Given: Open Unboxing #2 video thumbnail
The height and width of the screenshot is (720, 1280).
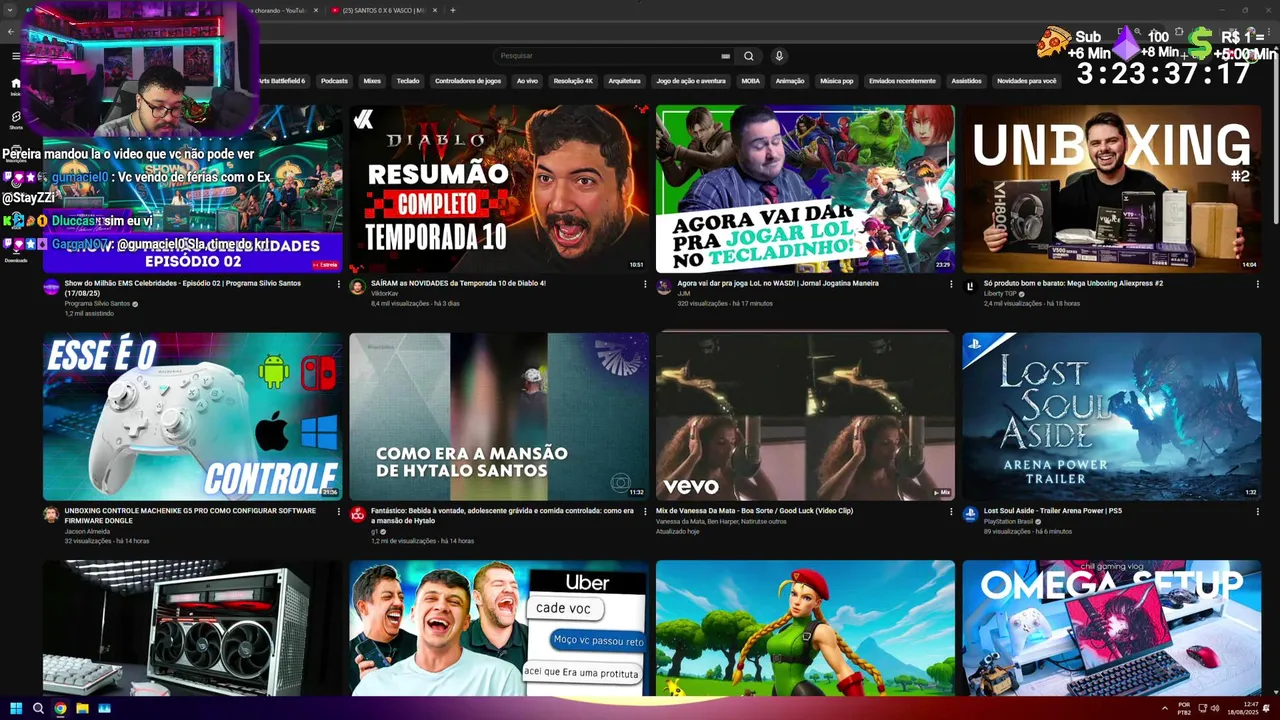Looking at the screenshot, I should click(x=1112, y=189).
